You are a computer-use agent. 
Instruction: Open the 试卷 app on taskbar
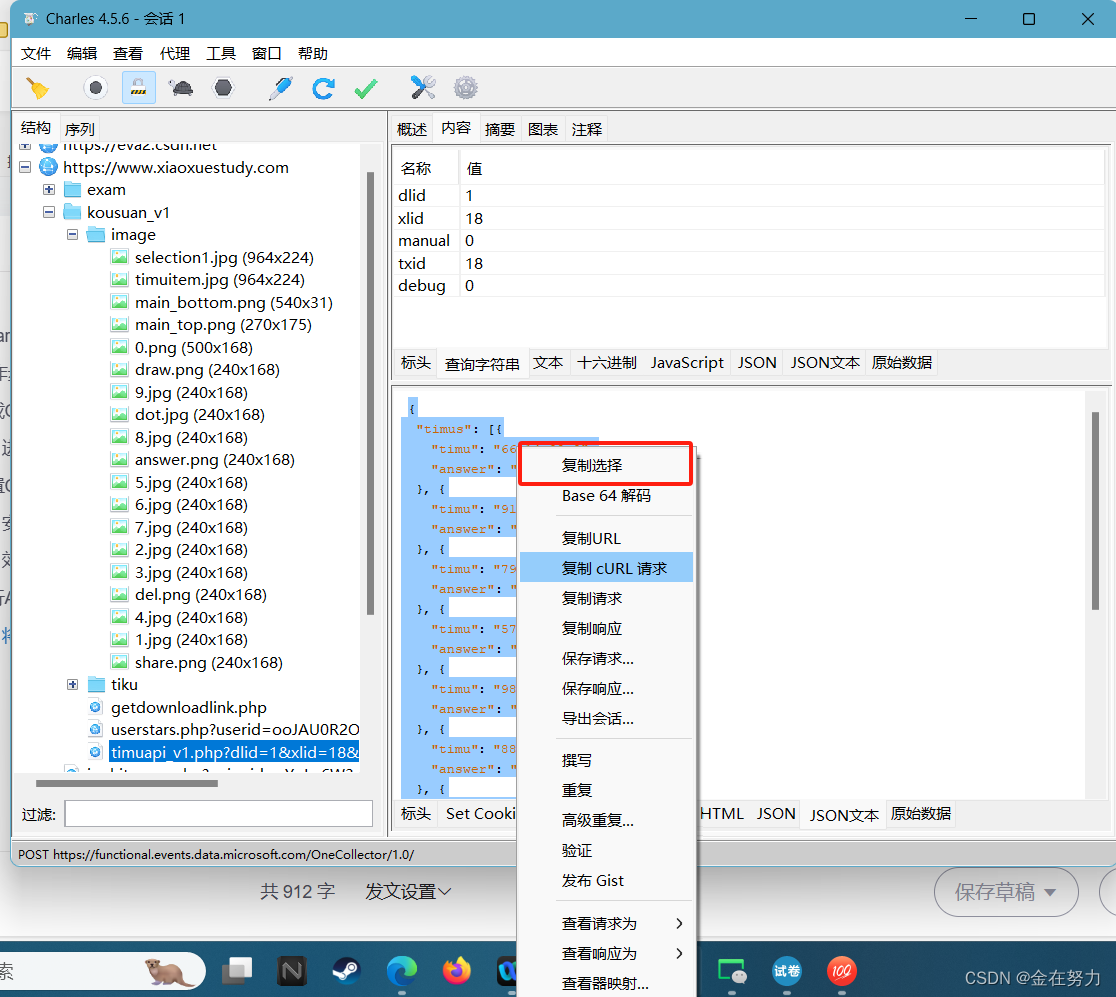tap(786, 971)
